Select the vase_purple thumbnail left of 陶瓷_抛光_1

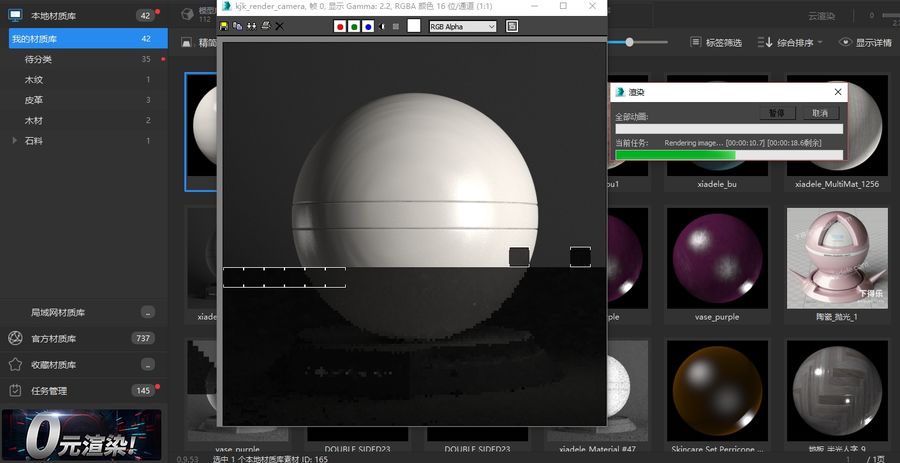717,258
